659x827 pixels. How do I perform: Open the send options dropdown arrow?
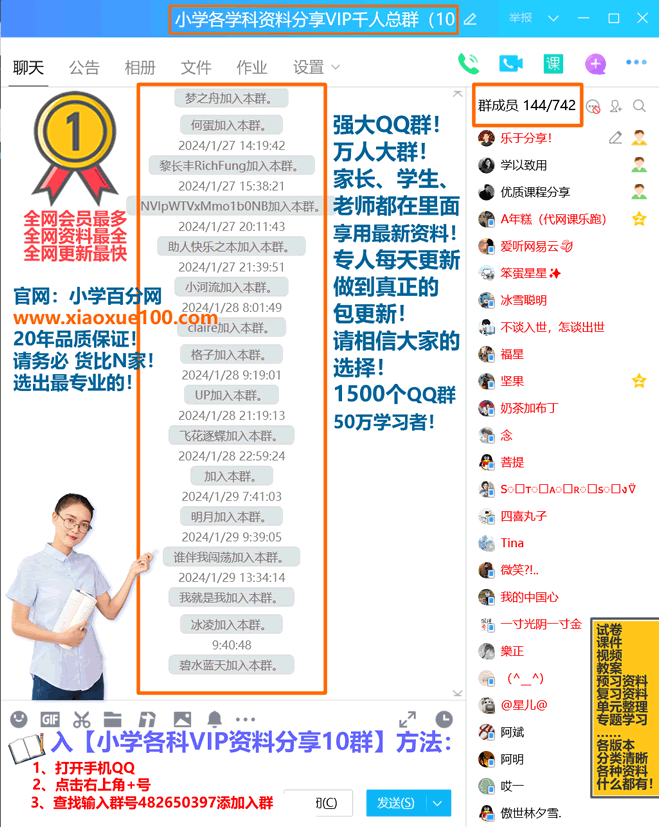(437, 803)
